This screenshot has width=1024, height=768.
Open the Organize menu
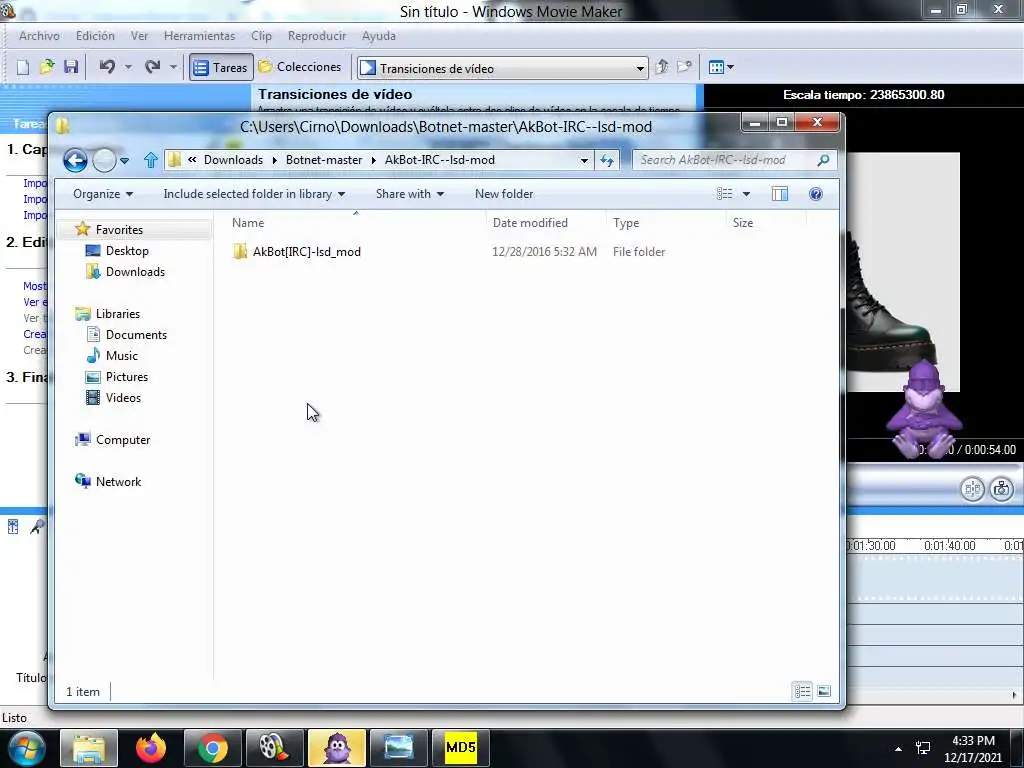click(x=103, y=194)
